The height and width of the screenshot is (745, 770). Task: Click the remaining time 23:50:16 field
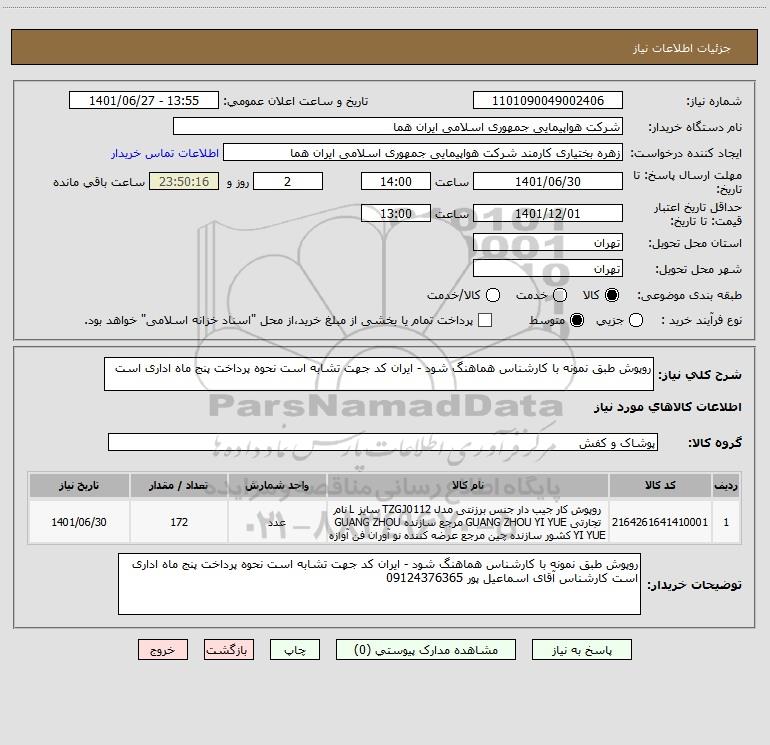point(184,181)
